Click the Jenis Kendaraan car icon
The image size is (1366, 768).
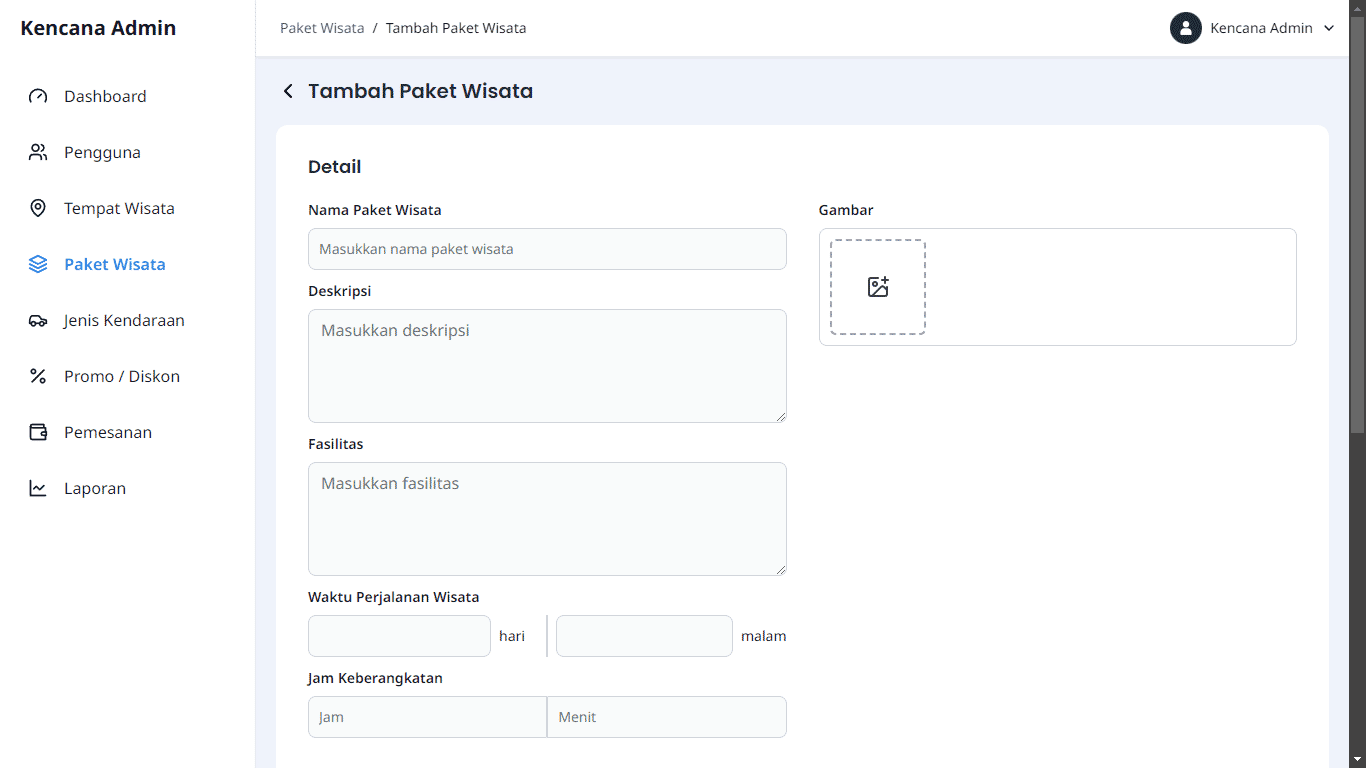point(38,321)
